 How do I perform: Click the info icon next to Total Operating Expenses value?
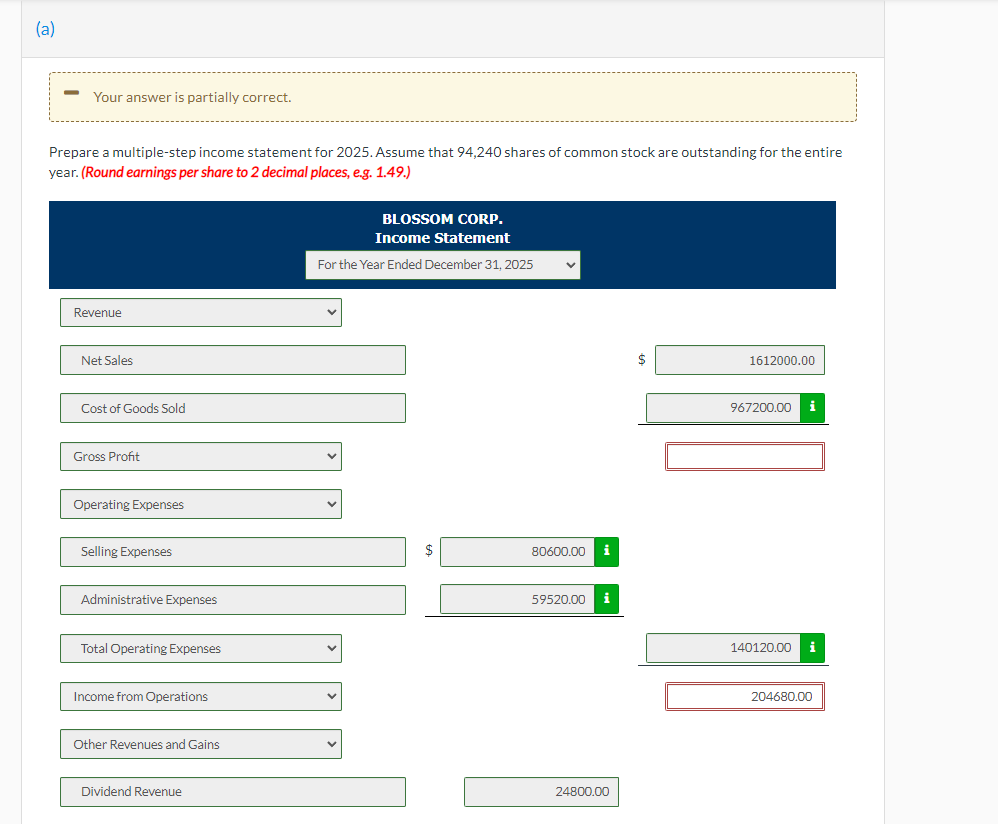[x=811, y=647]
